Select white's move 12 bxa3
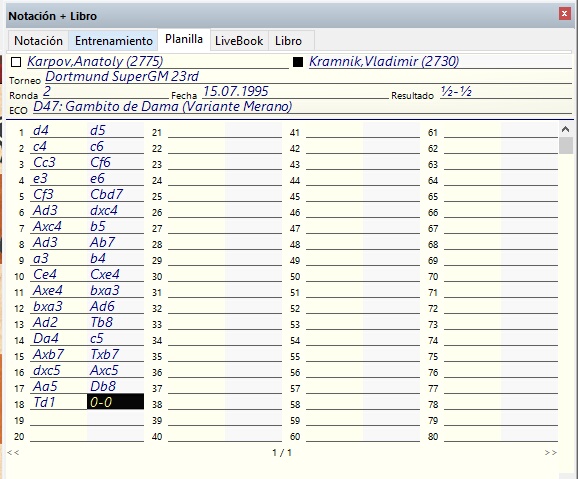578x479 pixels. [48, 306]
